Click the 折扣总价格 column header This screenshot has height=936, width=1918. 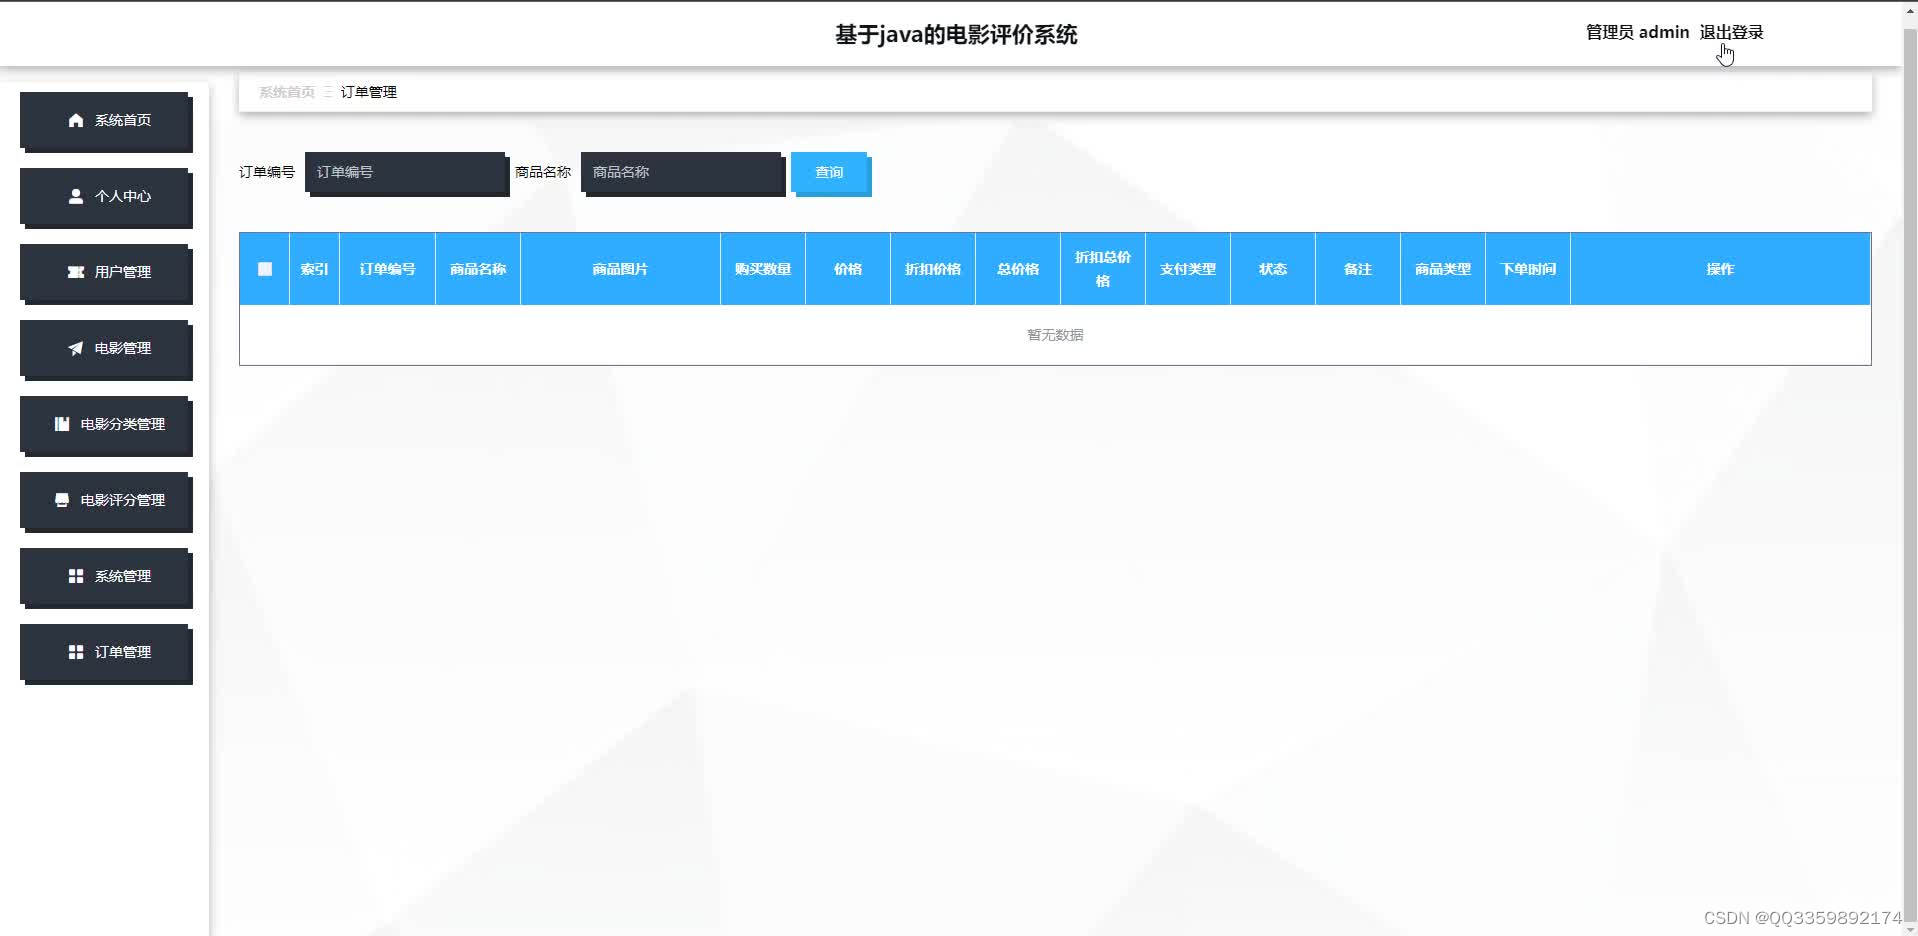[x=1103, y=269]
